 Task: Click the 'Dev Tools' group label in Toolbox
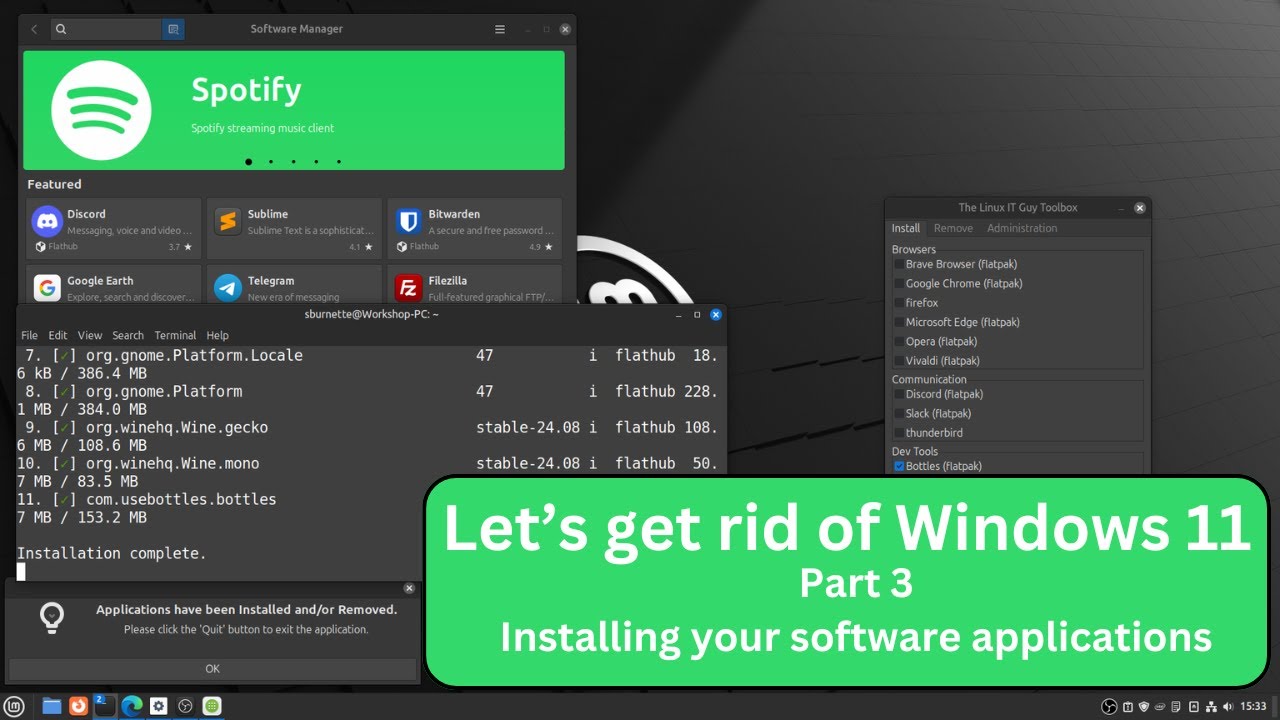pyautogui.click(x=915, y=451)
